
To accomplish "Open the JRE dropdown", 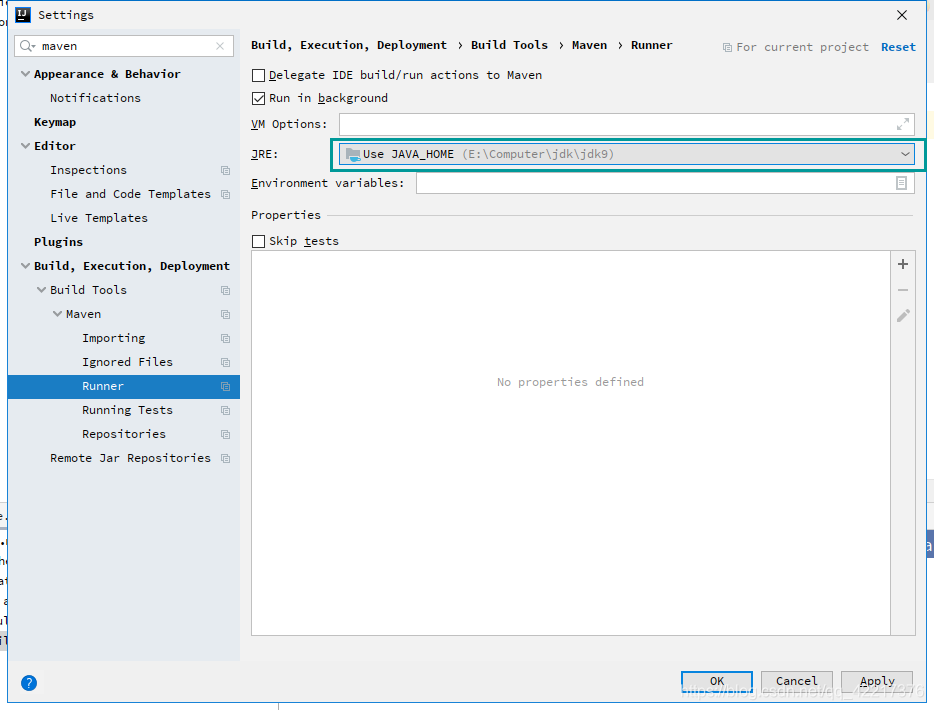I will tap(627, 154).
